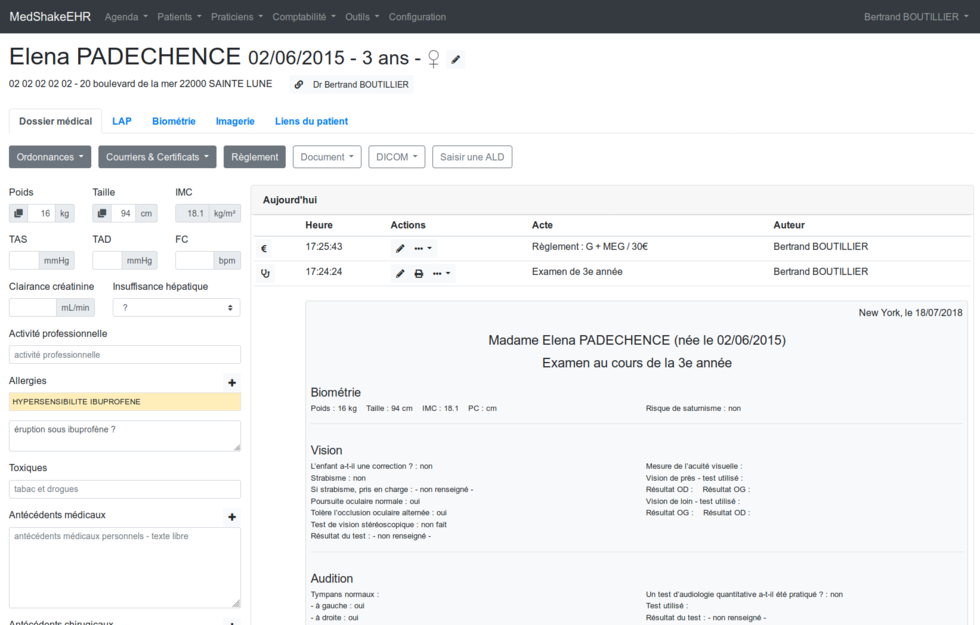Viewport: 980px width, 625px height.
Task: Click the activité professionnelle input field
Action: (x=125, y=355)
